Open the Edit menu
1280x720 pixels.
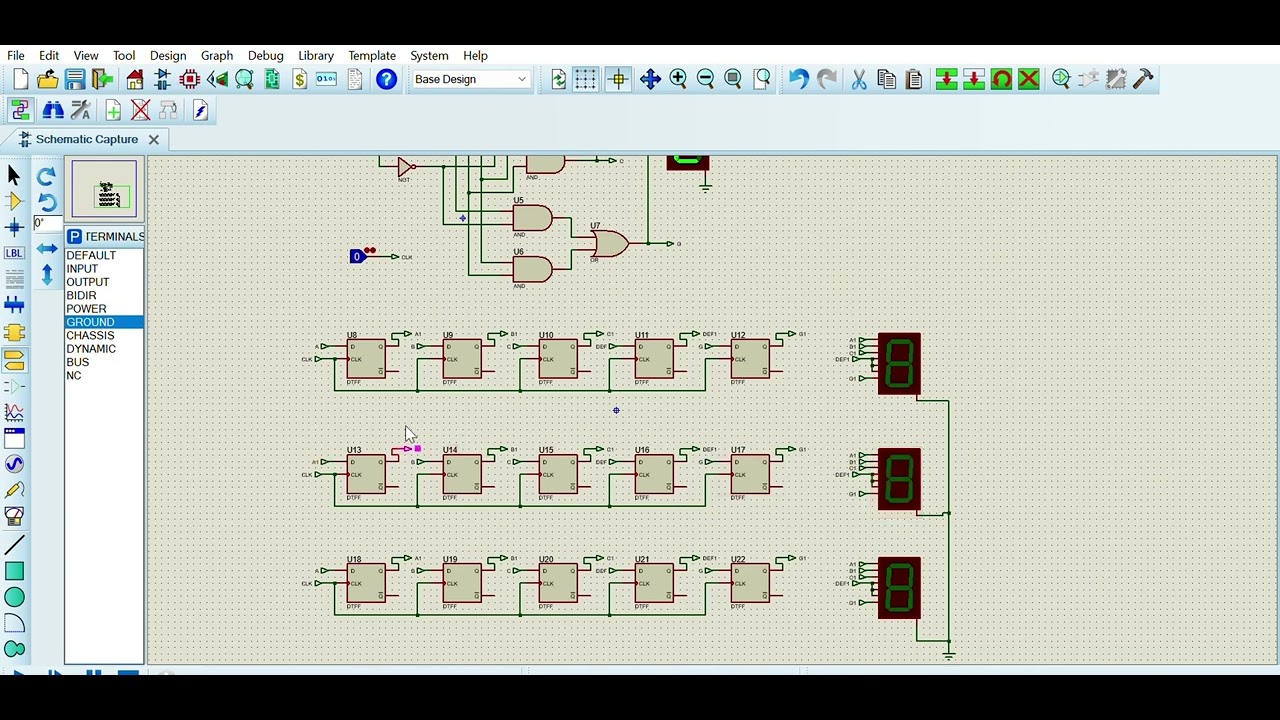[x=49, y=56]
